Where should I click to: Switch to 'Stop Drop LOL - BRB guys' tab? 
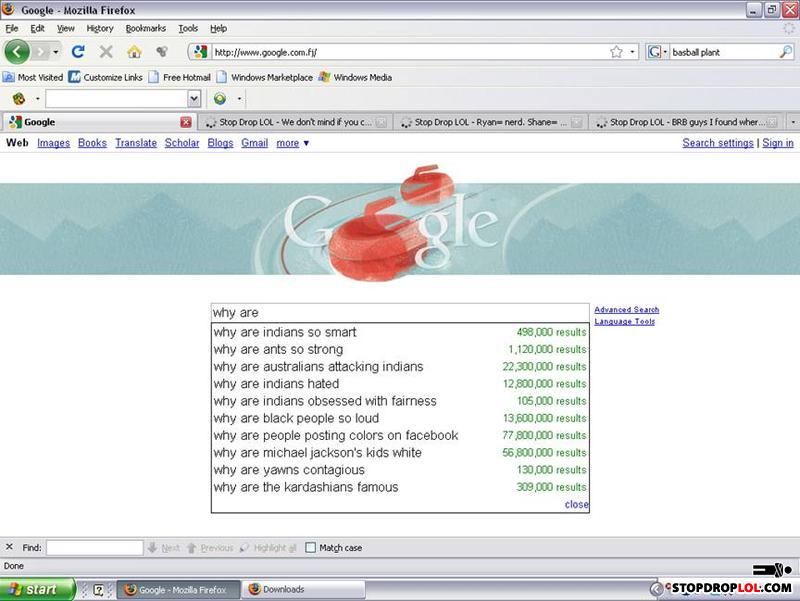[x=686, y=122]
